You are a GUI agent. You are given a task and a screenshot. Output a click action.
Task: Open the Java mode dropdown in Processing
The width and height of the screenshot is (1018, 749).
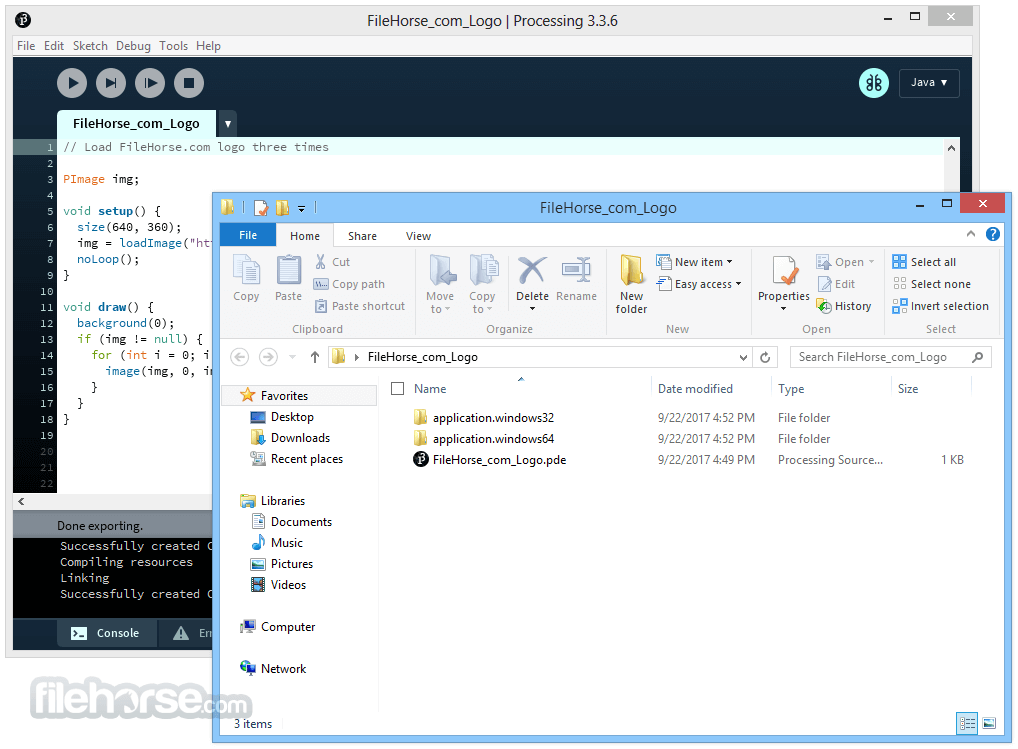pos(929,83)
